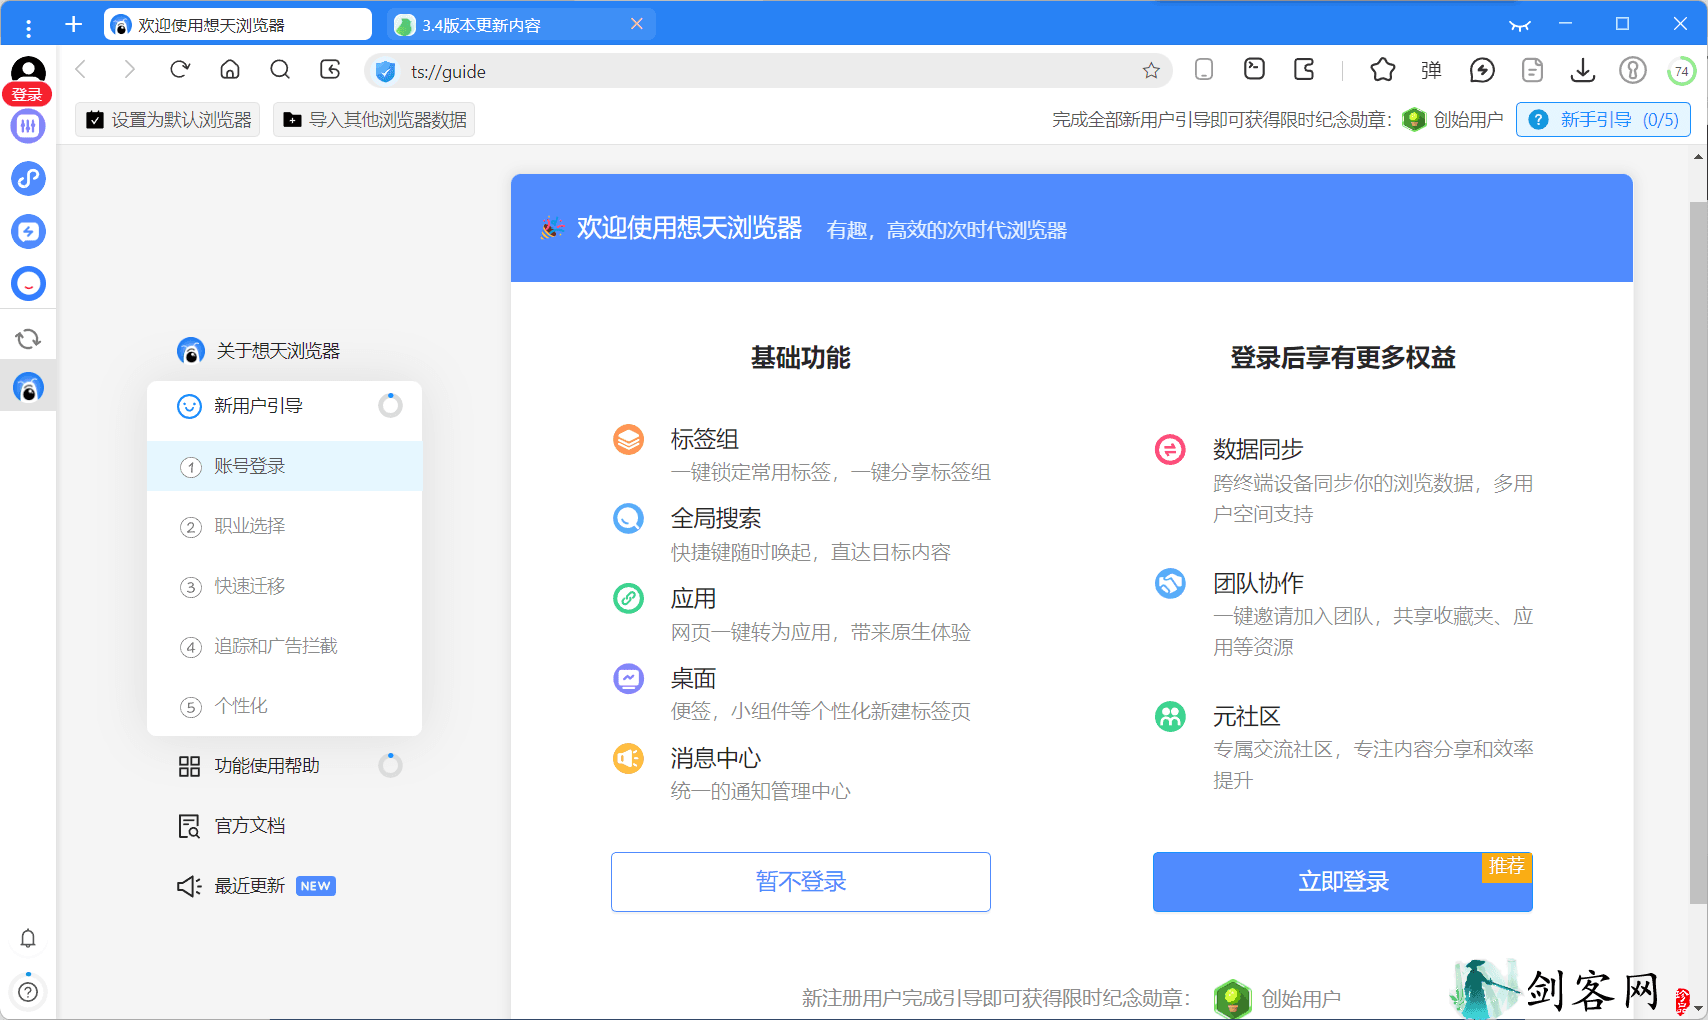The height and width of the screenshot is (1020, 1708).
Task: Click the 新用户引导 progress ring
Action: (390, 405)
